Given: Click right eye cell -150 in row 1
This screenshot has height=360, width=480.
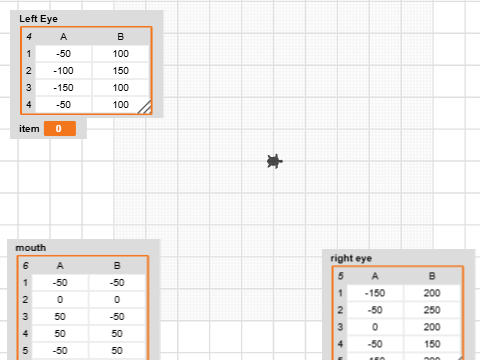Looking at the screenshot, I should [x=375, y=293].
